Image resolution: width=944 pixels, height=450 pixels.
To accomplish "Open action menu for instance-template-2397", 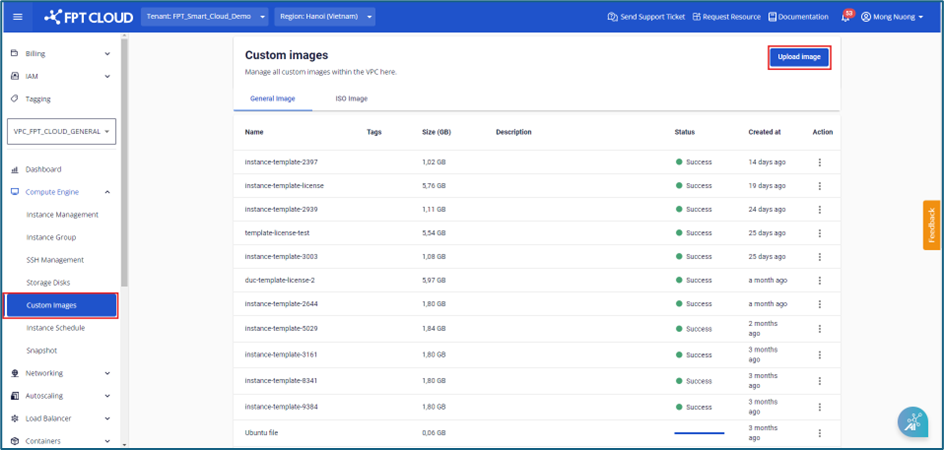I will pyautogui.click(x=819, y=162).
